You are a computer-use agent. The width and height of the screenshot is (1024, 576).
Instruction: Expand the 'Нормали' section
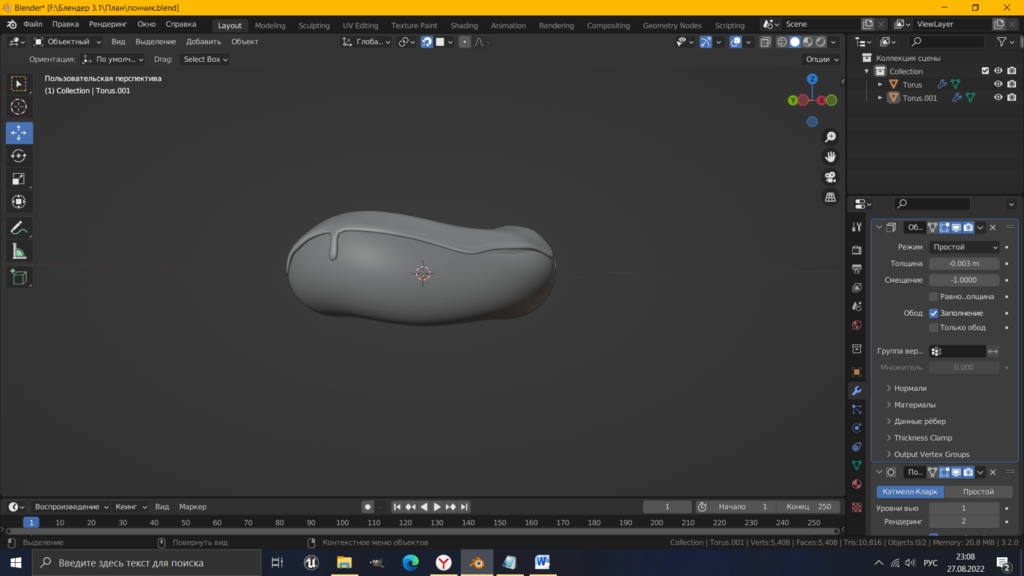tap(910, 388)
